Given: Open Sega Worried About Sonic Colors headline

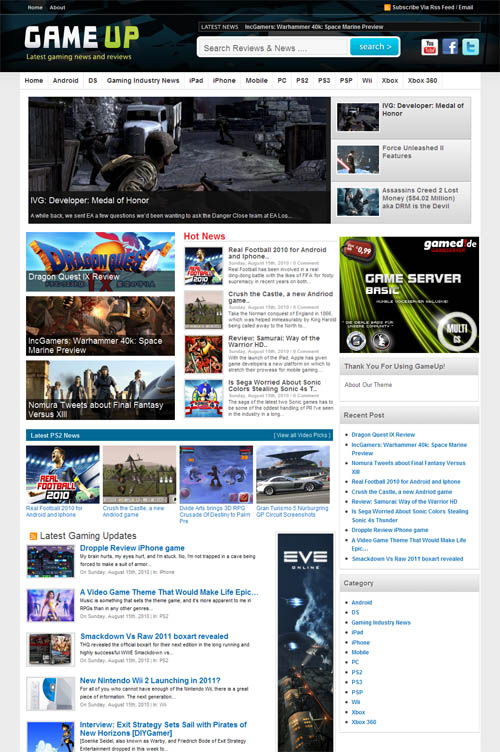Looking at the screenshot, I should pyautogui.click(x=275, y=385).
